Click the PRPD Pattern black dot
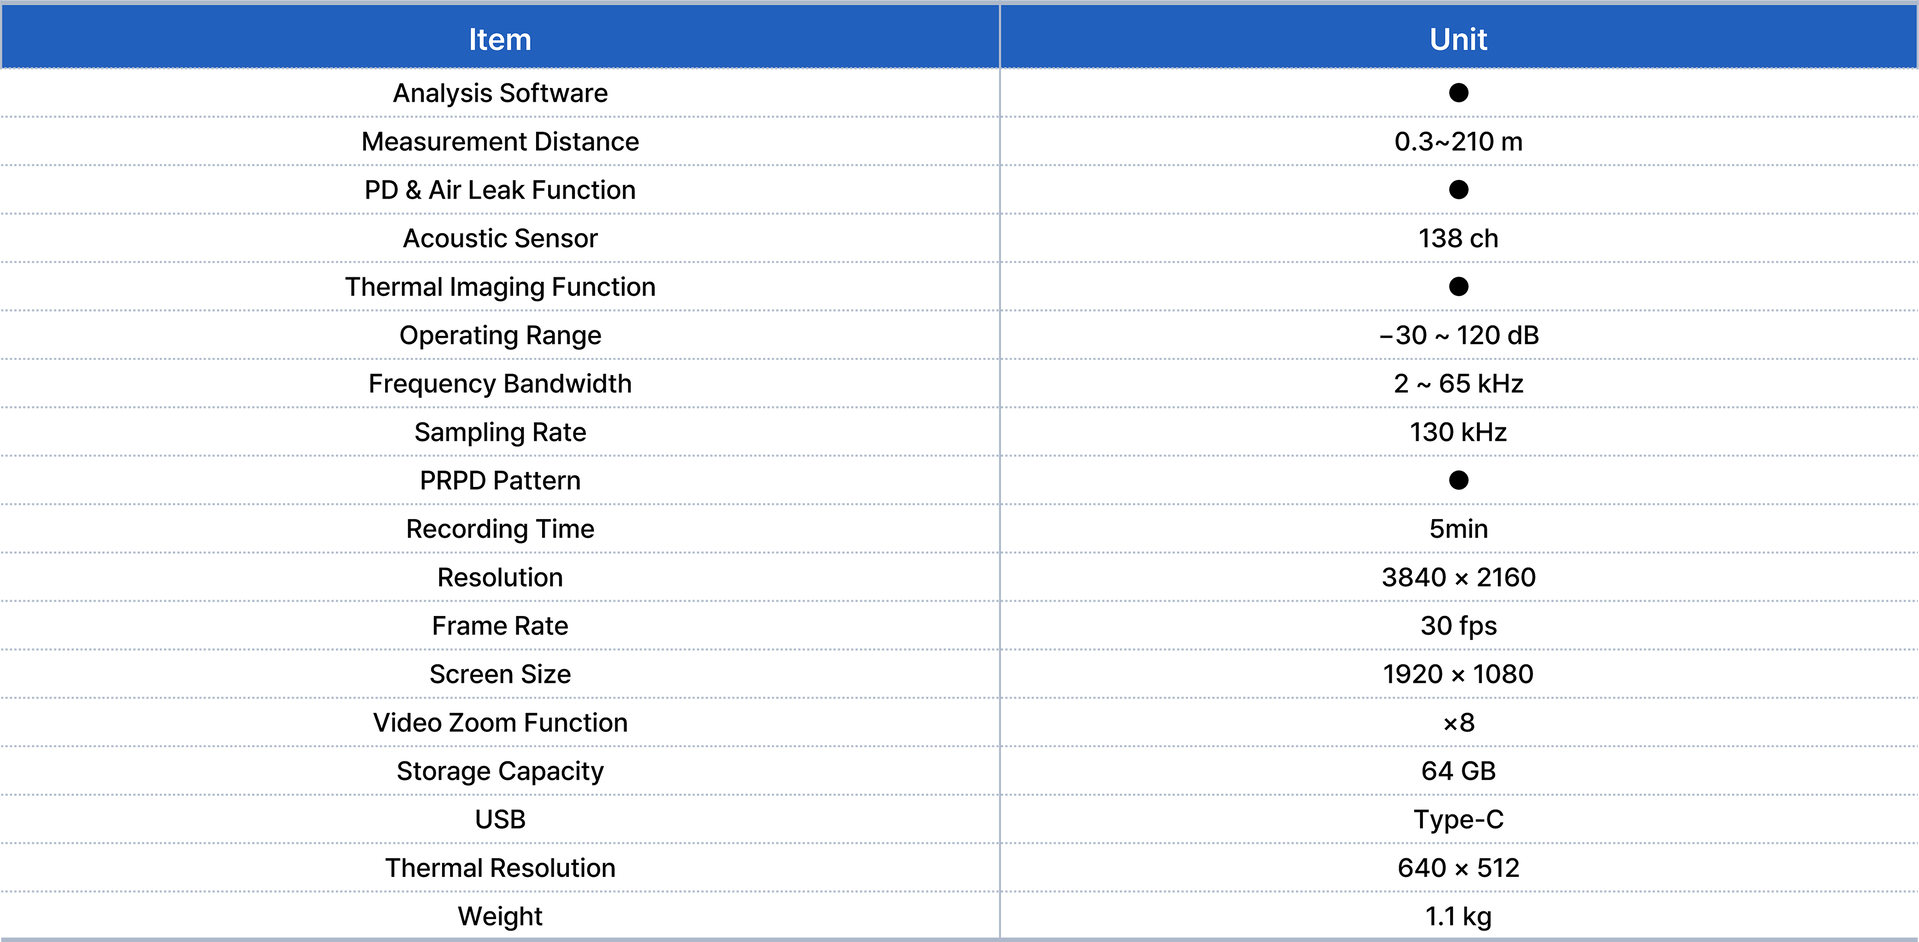The image size is (1919, 942). click(x=1458, y=481)
